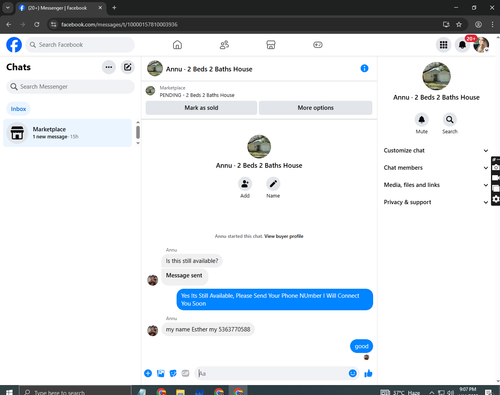Expand Customize chat section

[436, 151]
